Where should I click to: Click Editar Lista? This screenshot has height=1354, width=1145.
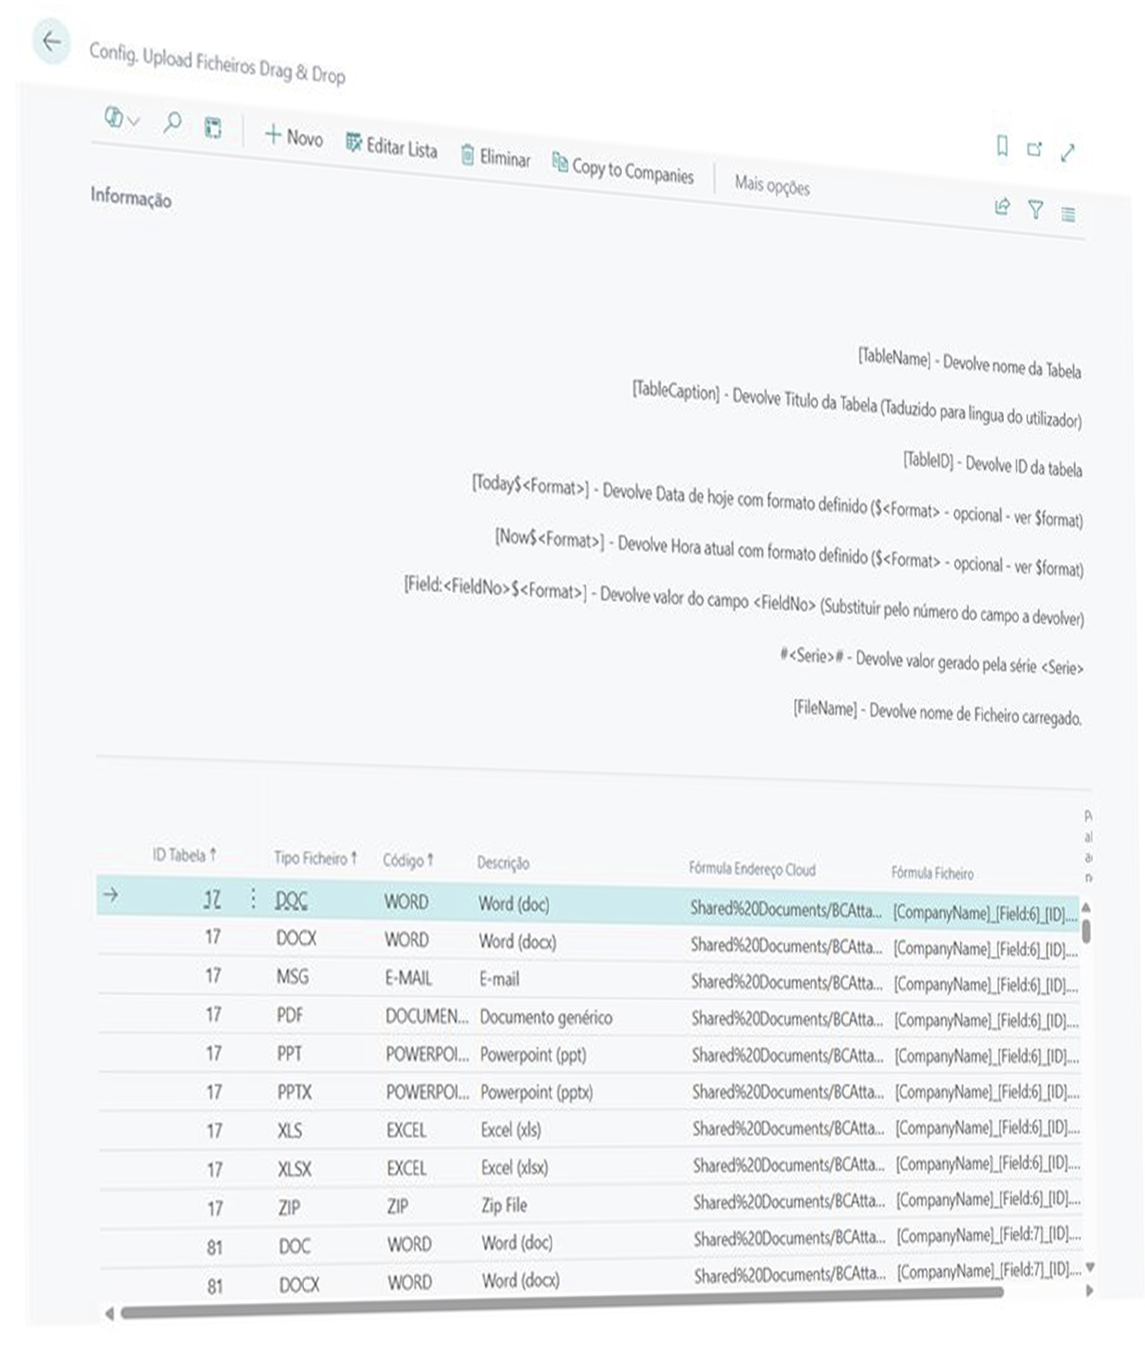[391, 146]
